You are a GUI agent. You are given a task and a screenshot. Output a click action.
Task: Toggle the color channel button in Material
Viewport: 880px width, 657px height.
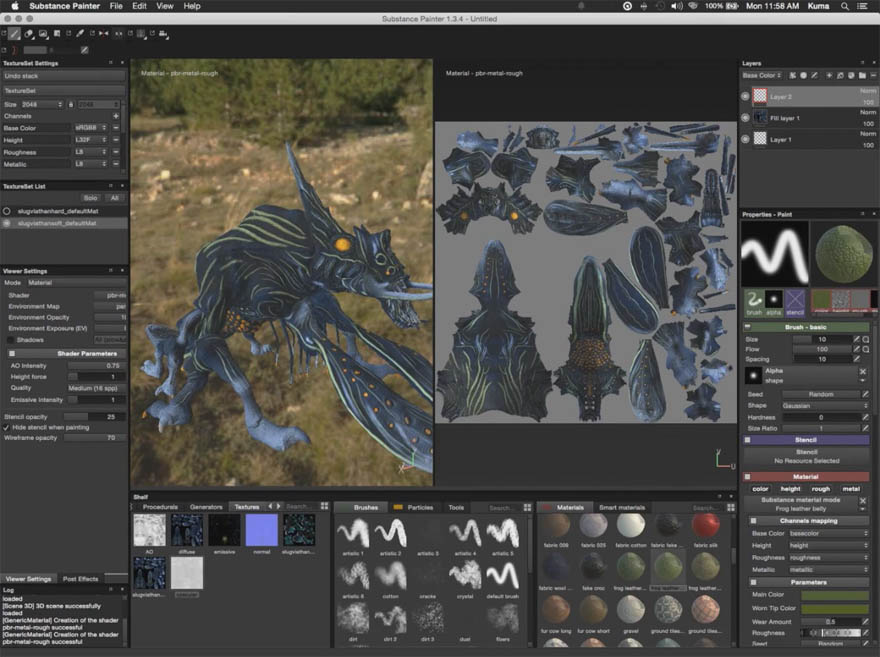pyautogui.click(x=760, y=489)
